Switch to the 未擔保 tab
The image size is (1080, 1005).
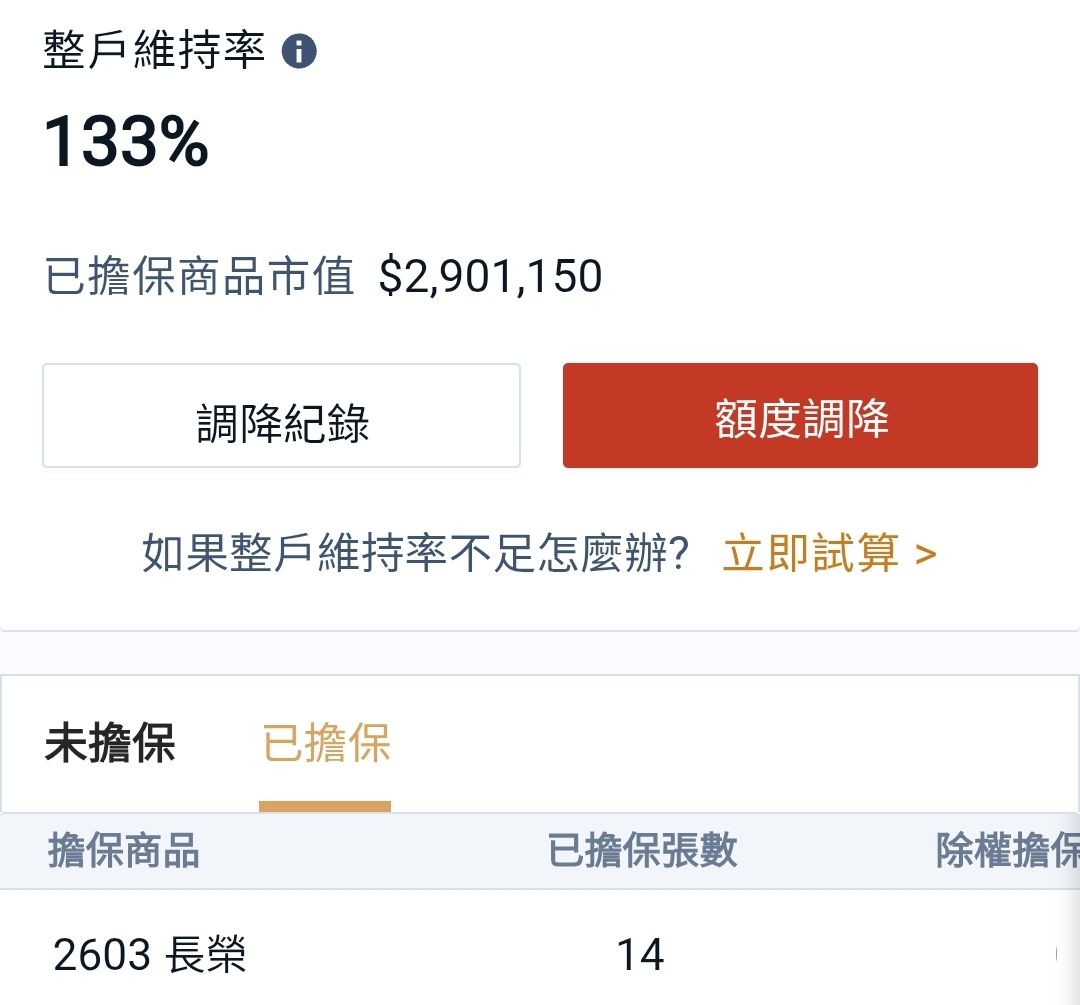110,745
